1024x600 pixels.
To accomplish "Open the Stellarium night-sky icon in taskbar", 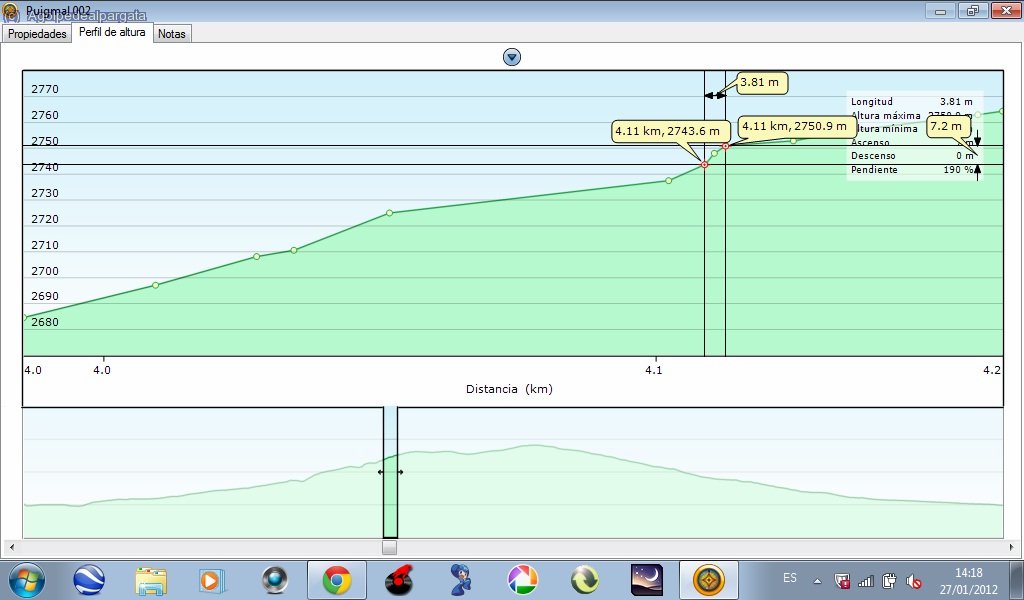I will (646, 579).
